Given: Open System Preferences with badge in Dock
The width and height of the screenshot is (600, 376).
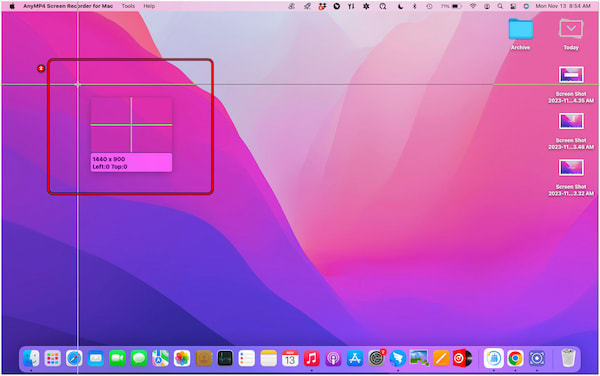Looking at the screenshot, I should [377, 358].
